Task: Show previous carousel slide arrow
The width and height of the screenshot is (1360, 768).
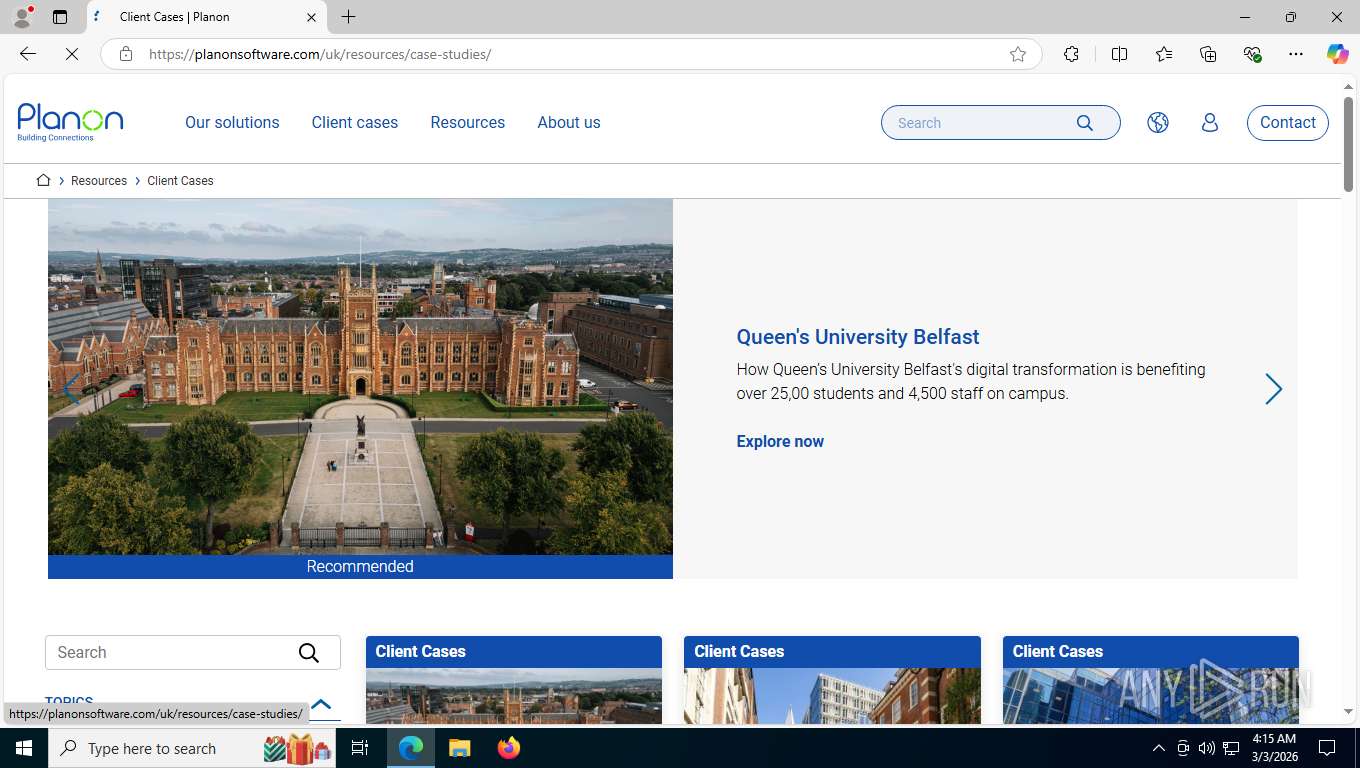Action: click(71, 389)
